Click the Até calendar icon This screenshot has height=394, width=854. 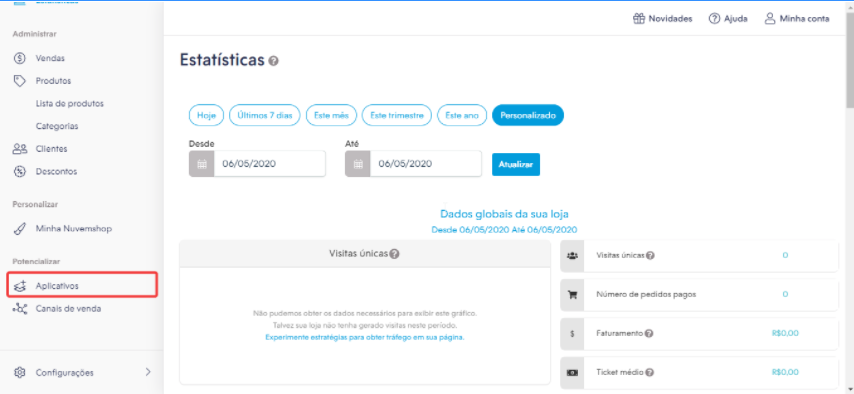click(x=358, y=164)
